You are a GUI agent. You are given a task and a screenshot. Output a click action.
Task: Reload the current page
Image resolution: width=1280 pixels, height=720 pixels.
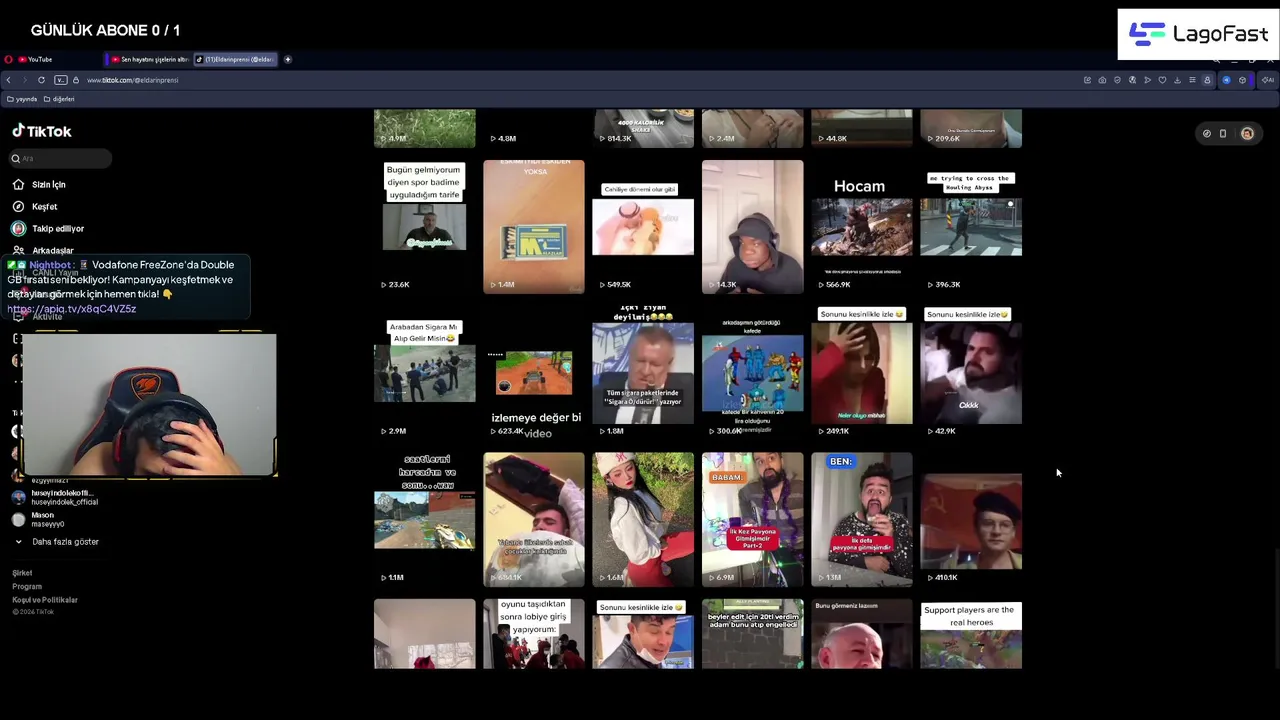41,80
